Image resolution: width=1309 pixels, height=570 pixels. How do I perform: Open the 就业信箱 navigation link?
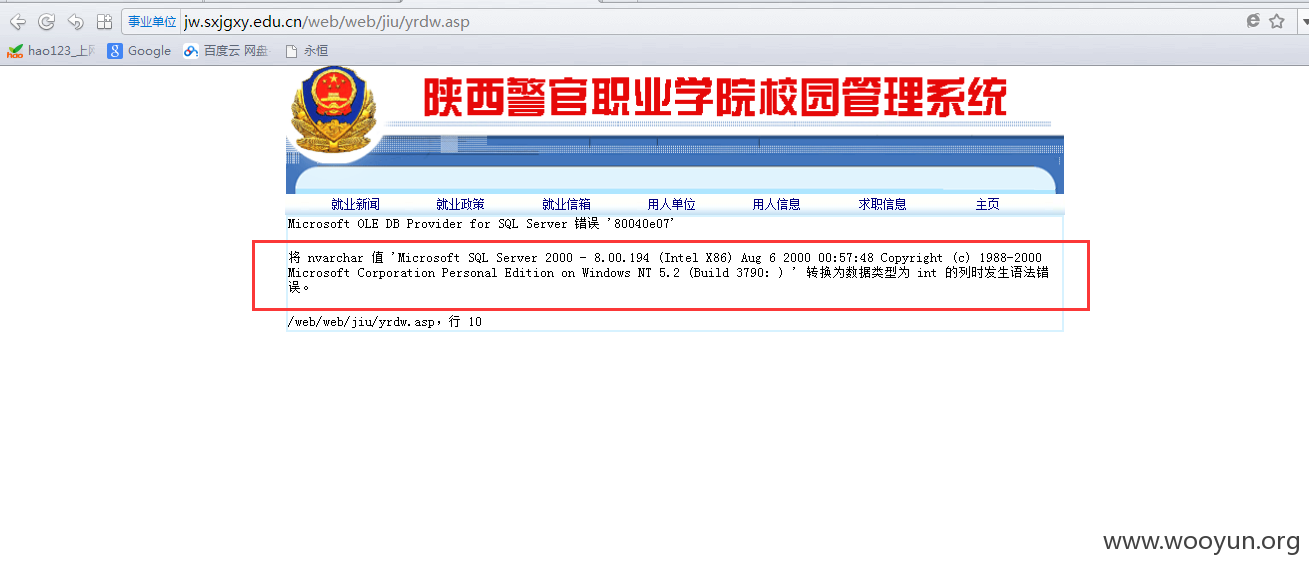pos(566,204)
